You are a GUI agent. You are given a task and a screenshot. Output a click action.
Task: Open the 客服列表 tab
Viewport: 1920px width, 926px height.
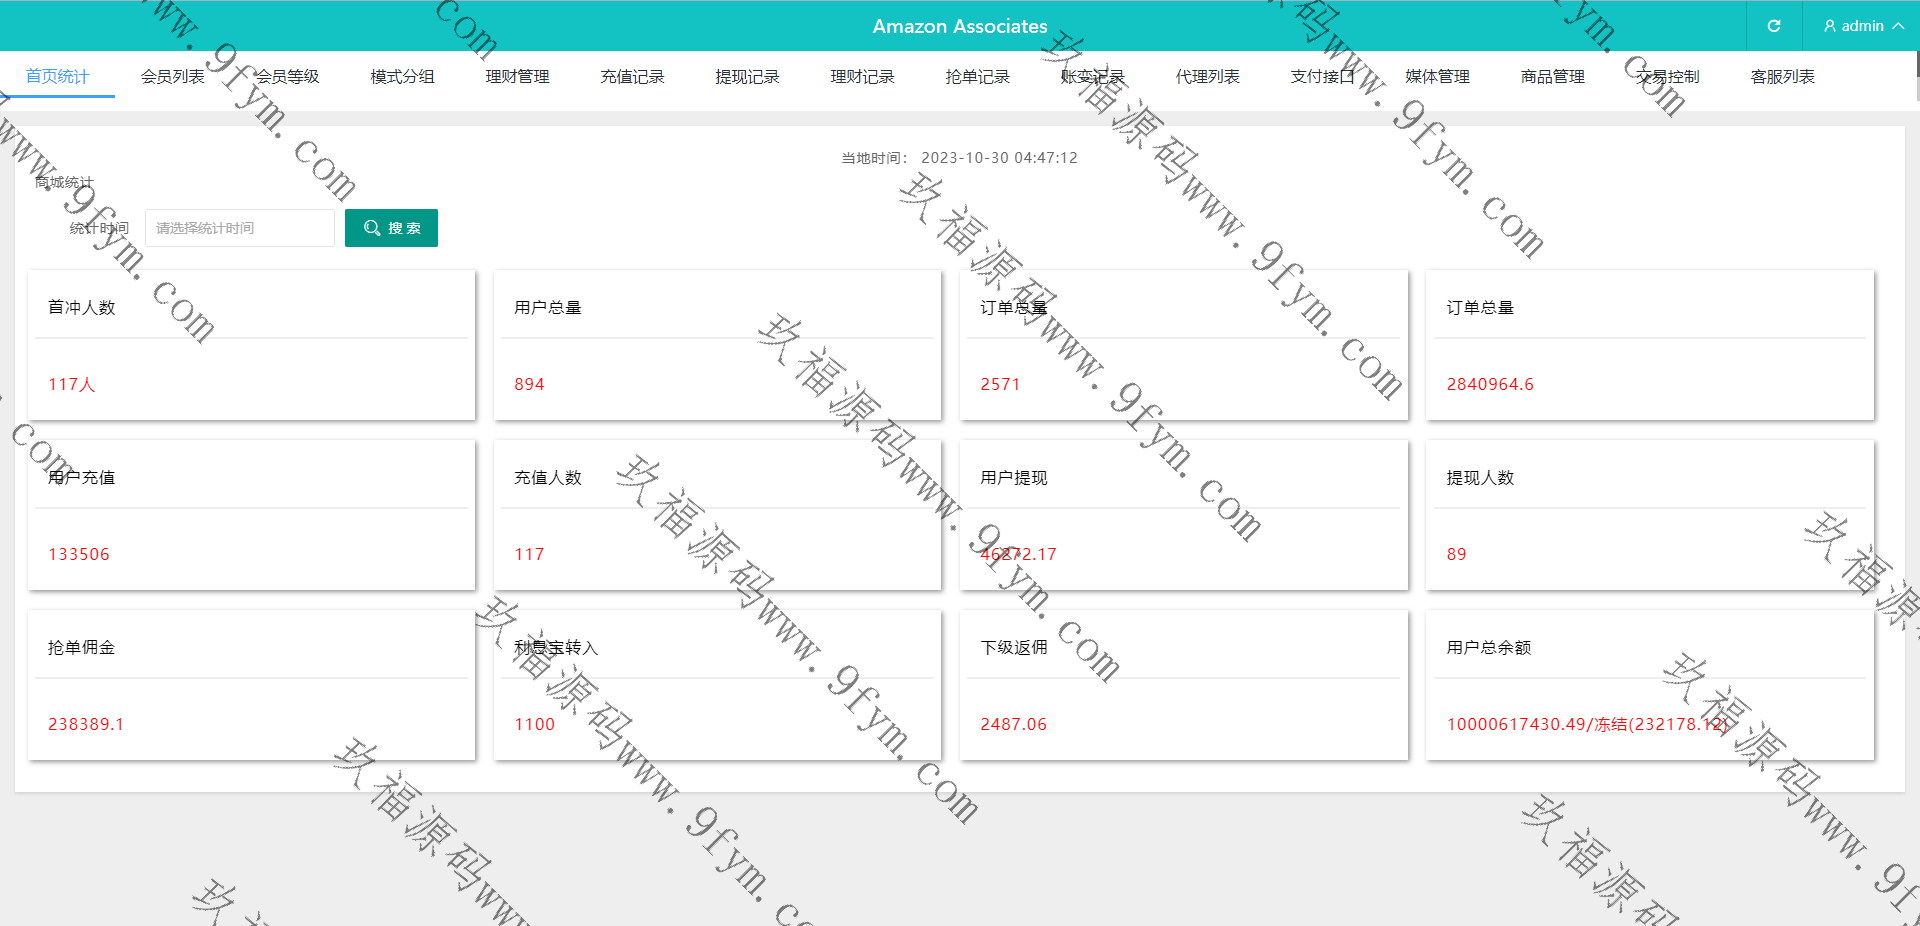point(1782,77)
